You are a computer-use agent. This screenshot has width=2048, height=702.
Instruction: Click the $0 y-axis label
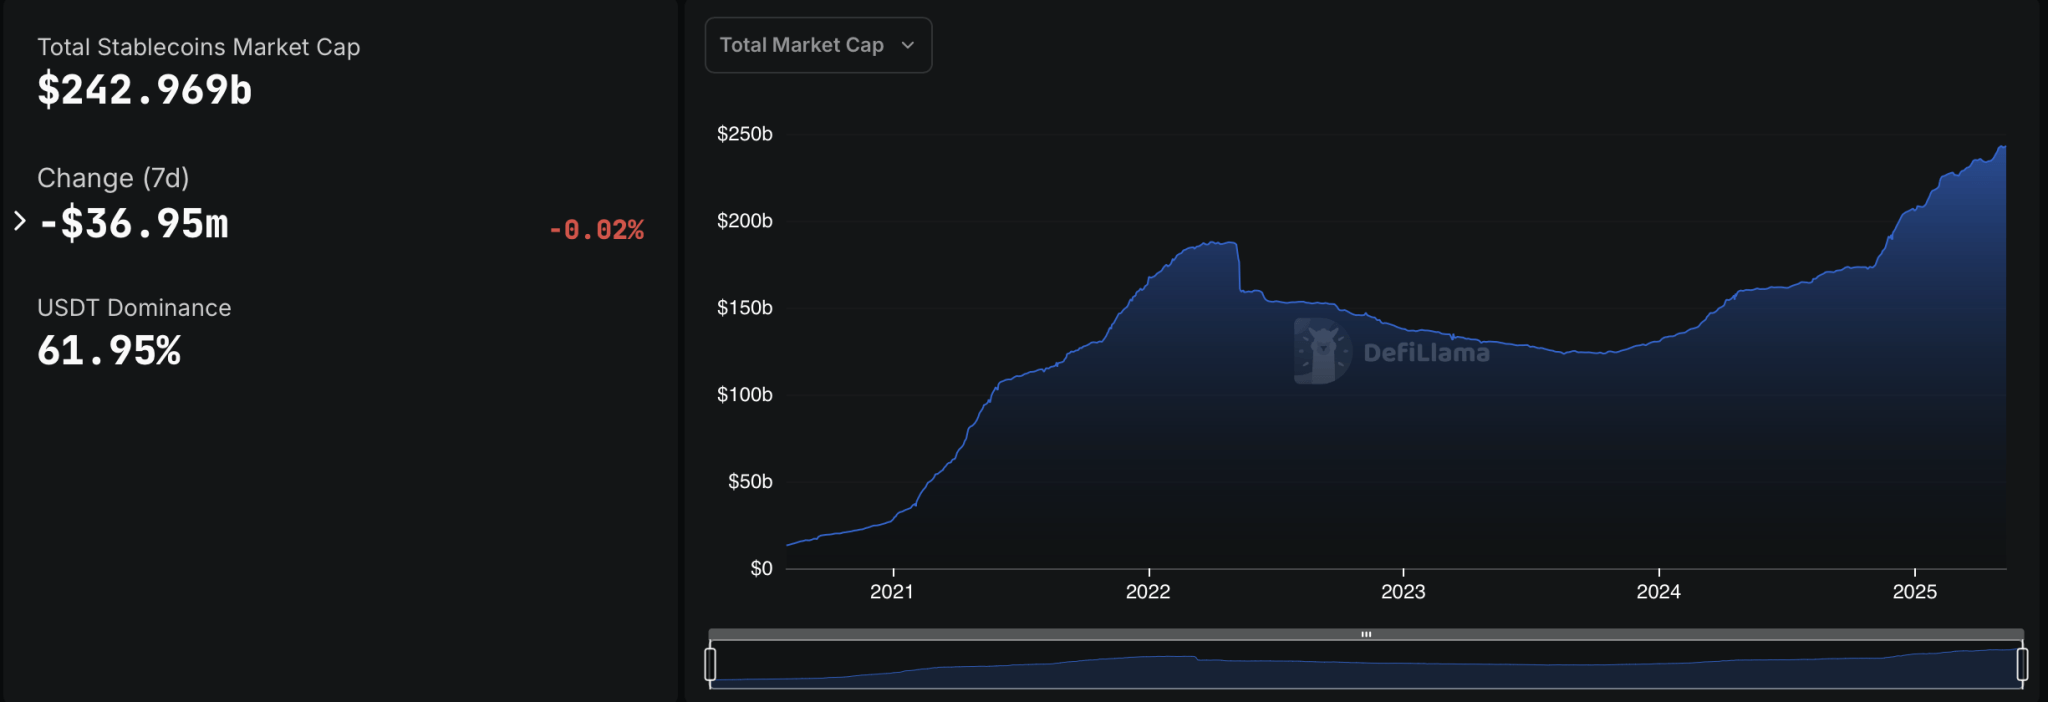761,569
